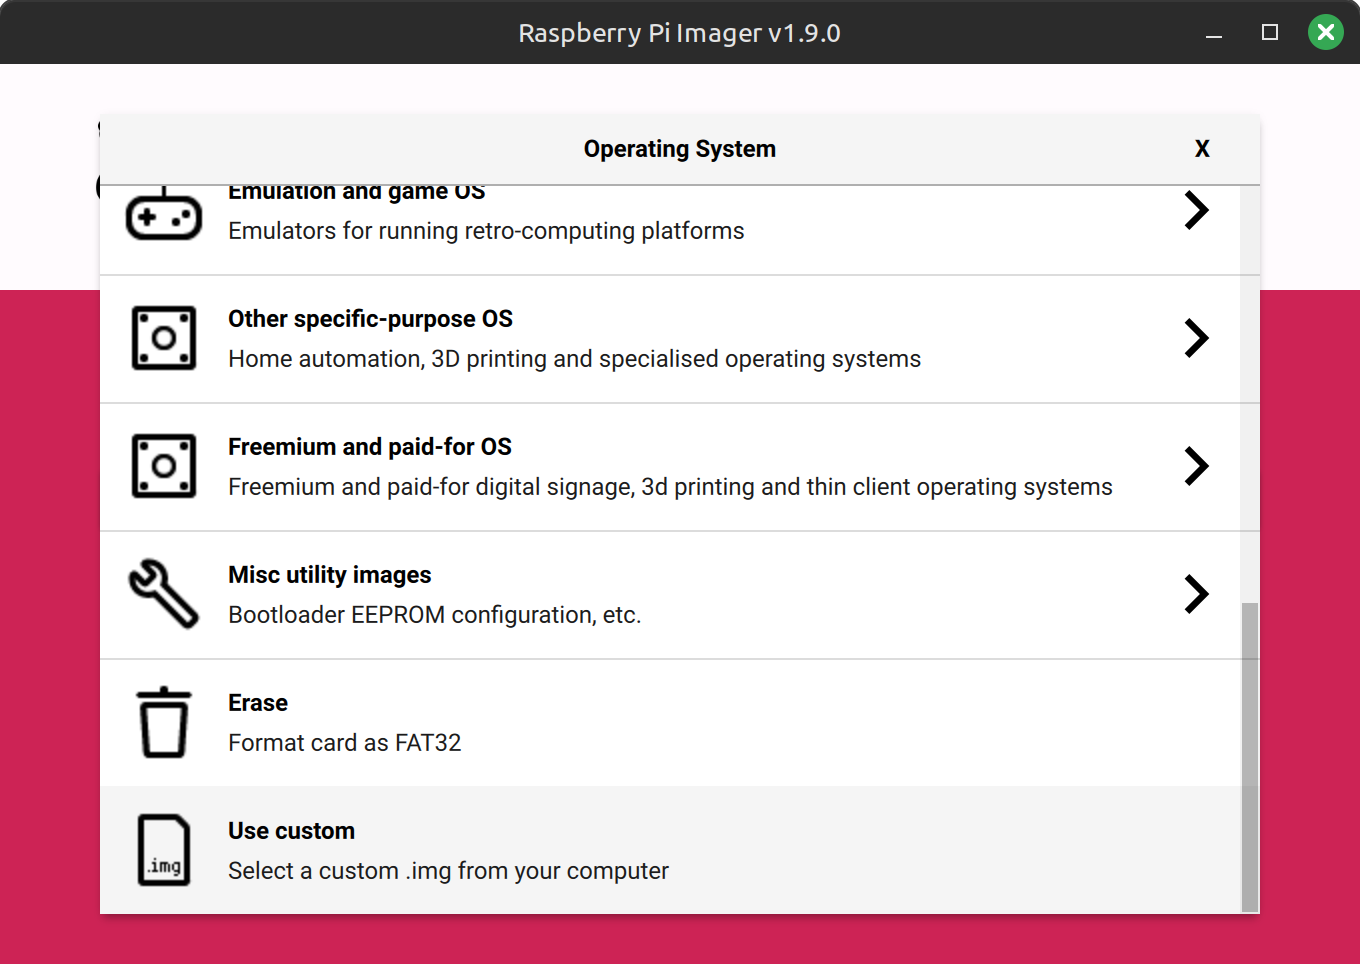Click the vertical scrollbar thumb of OS list
Image resolution: width=1360 pixels, height=964 pixels.
[1250, 757]
